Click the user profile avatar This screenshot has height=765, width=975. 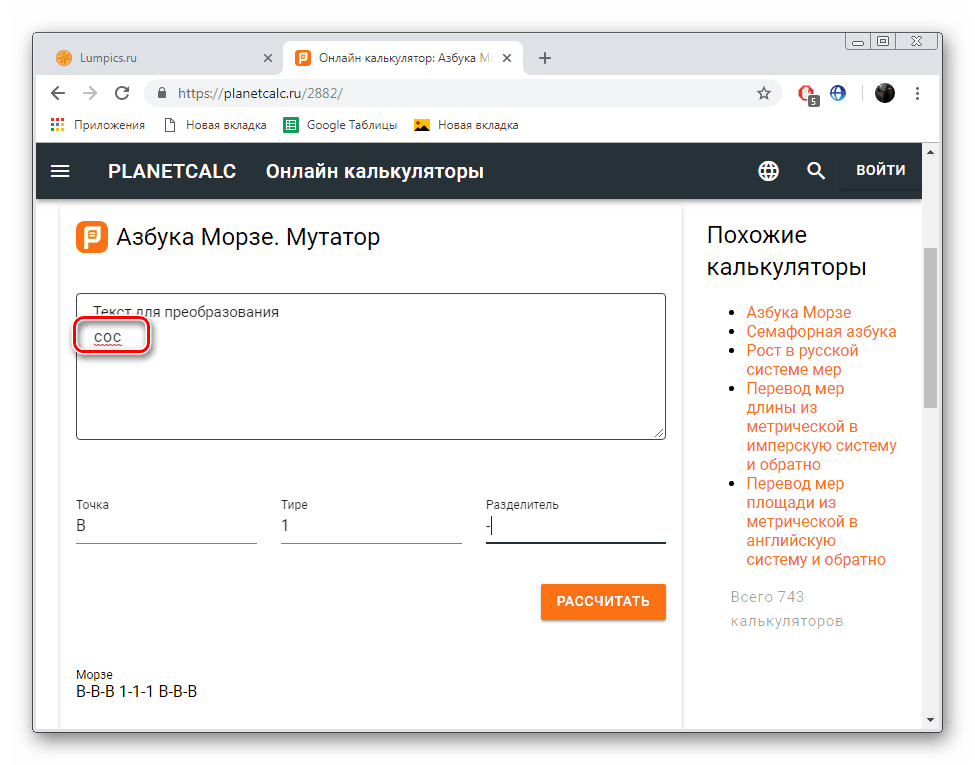tap(885, 93)
